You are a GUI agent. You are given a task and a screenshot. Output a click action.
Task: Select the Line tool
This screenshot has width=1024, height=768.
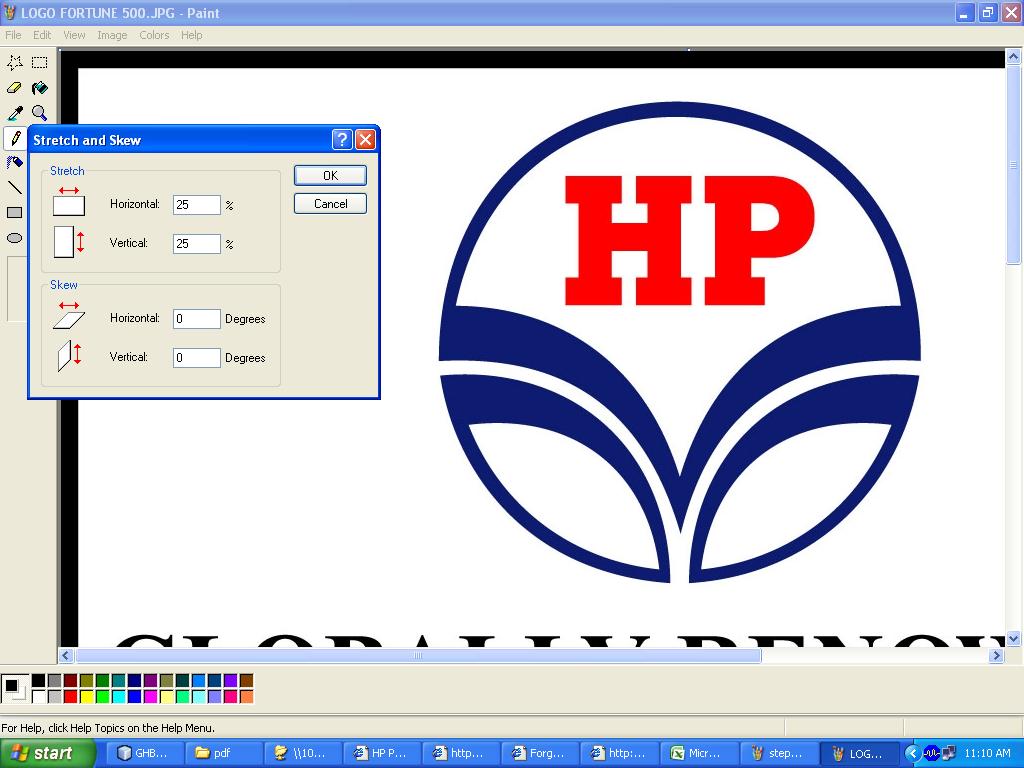[14, 188]
